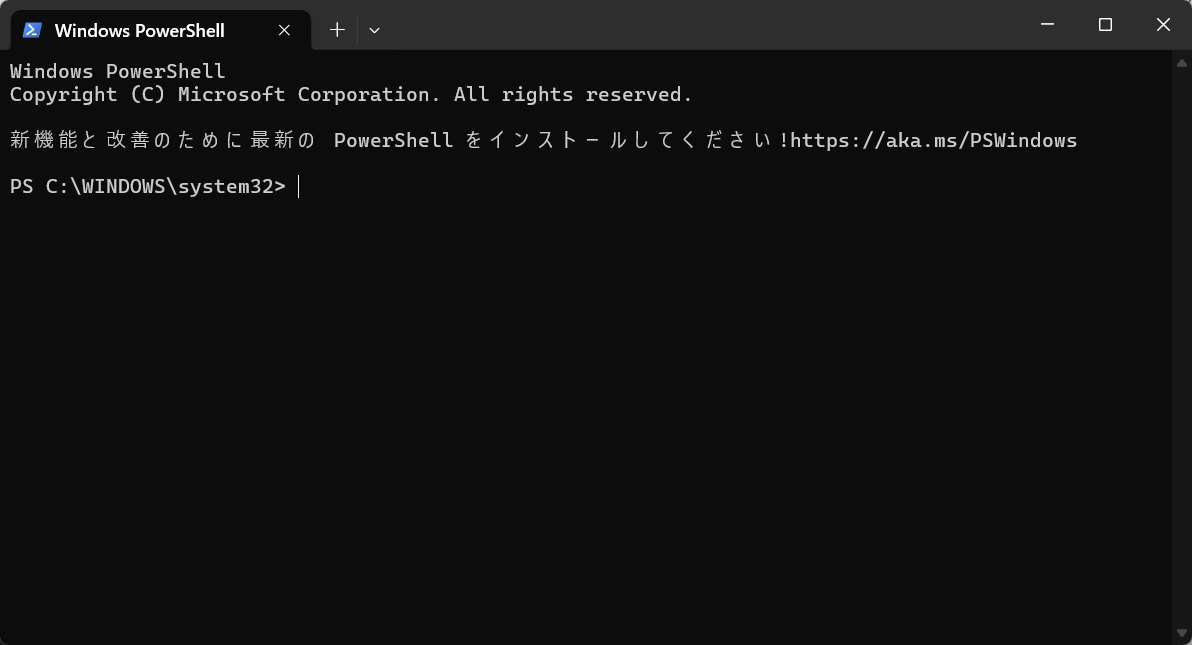The height and width of the screenshot is (645, 1192).
Task: Expand the profile dropdown chevron
Action: pos(374,30)
